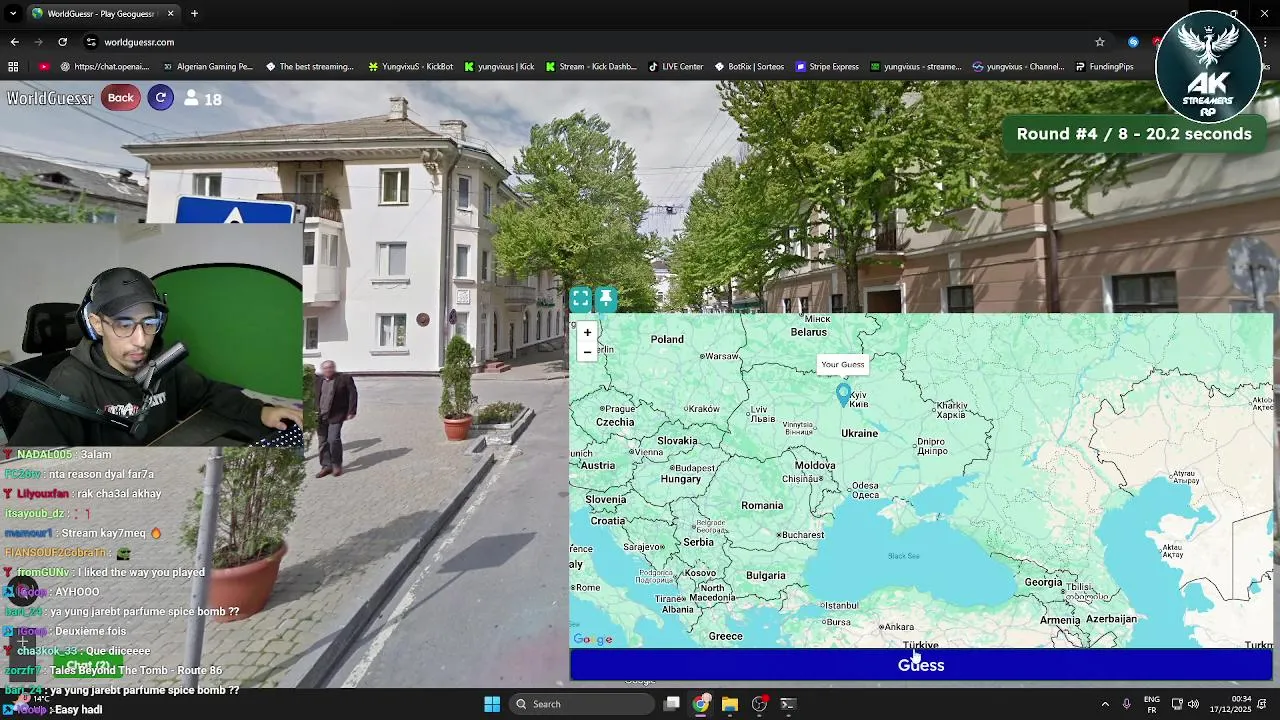The image size is (1280, 720).
Task: Open Task View in the taskbar
Action: 672,704
